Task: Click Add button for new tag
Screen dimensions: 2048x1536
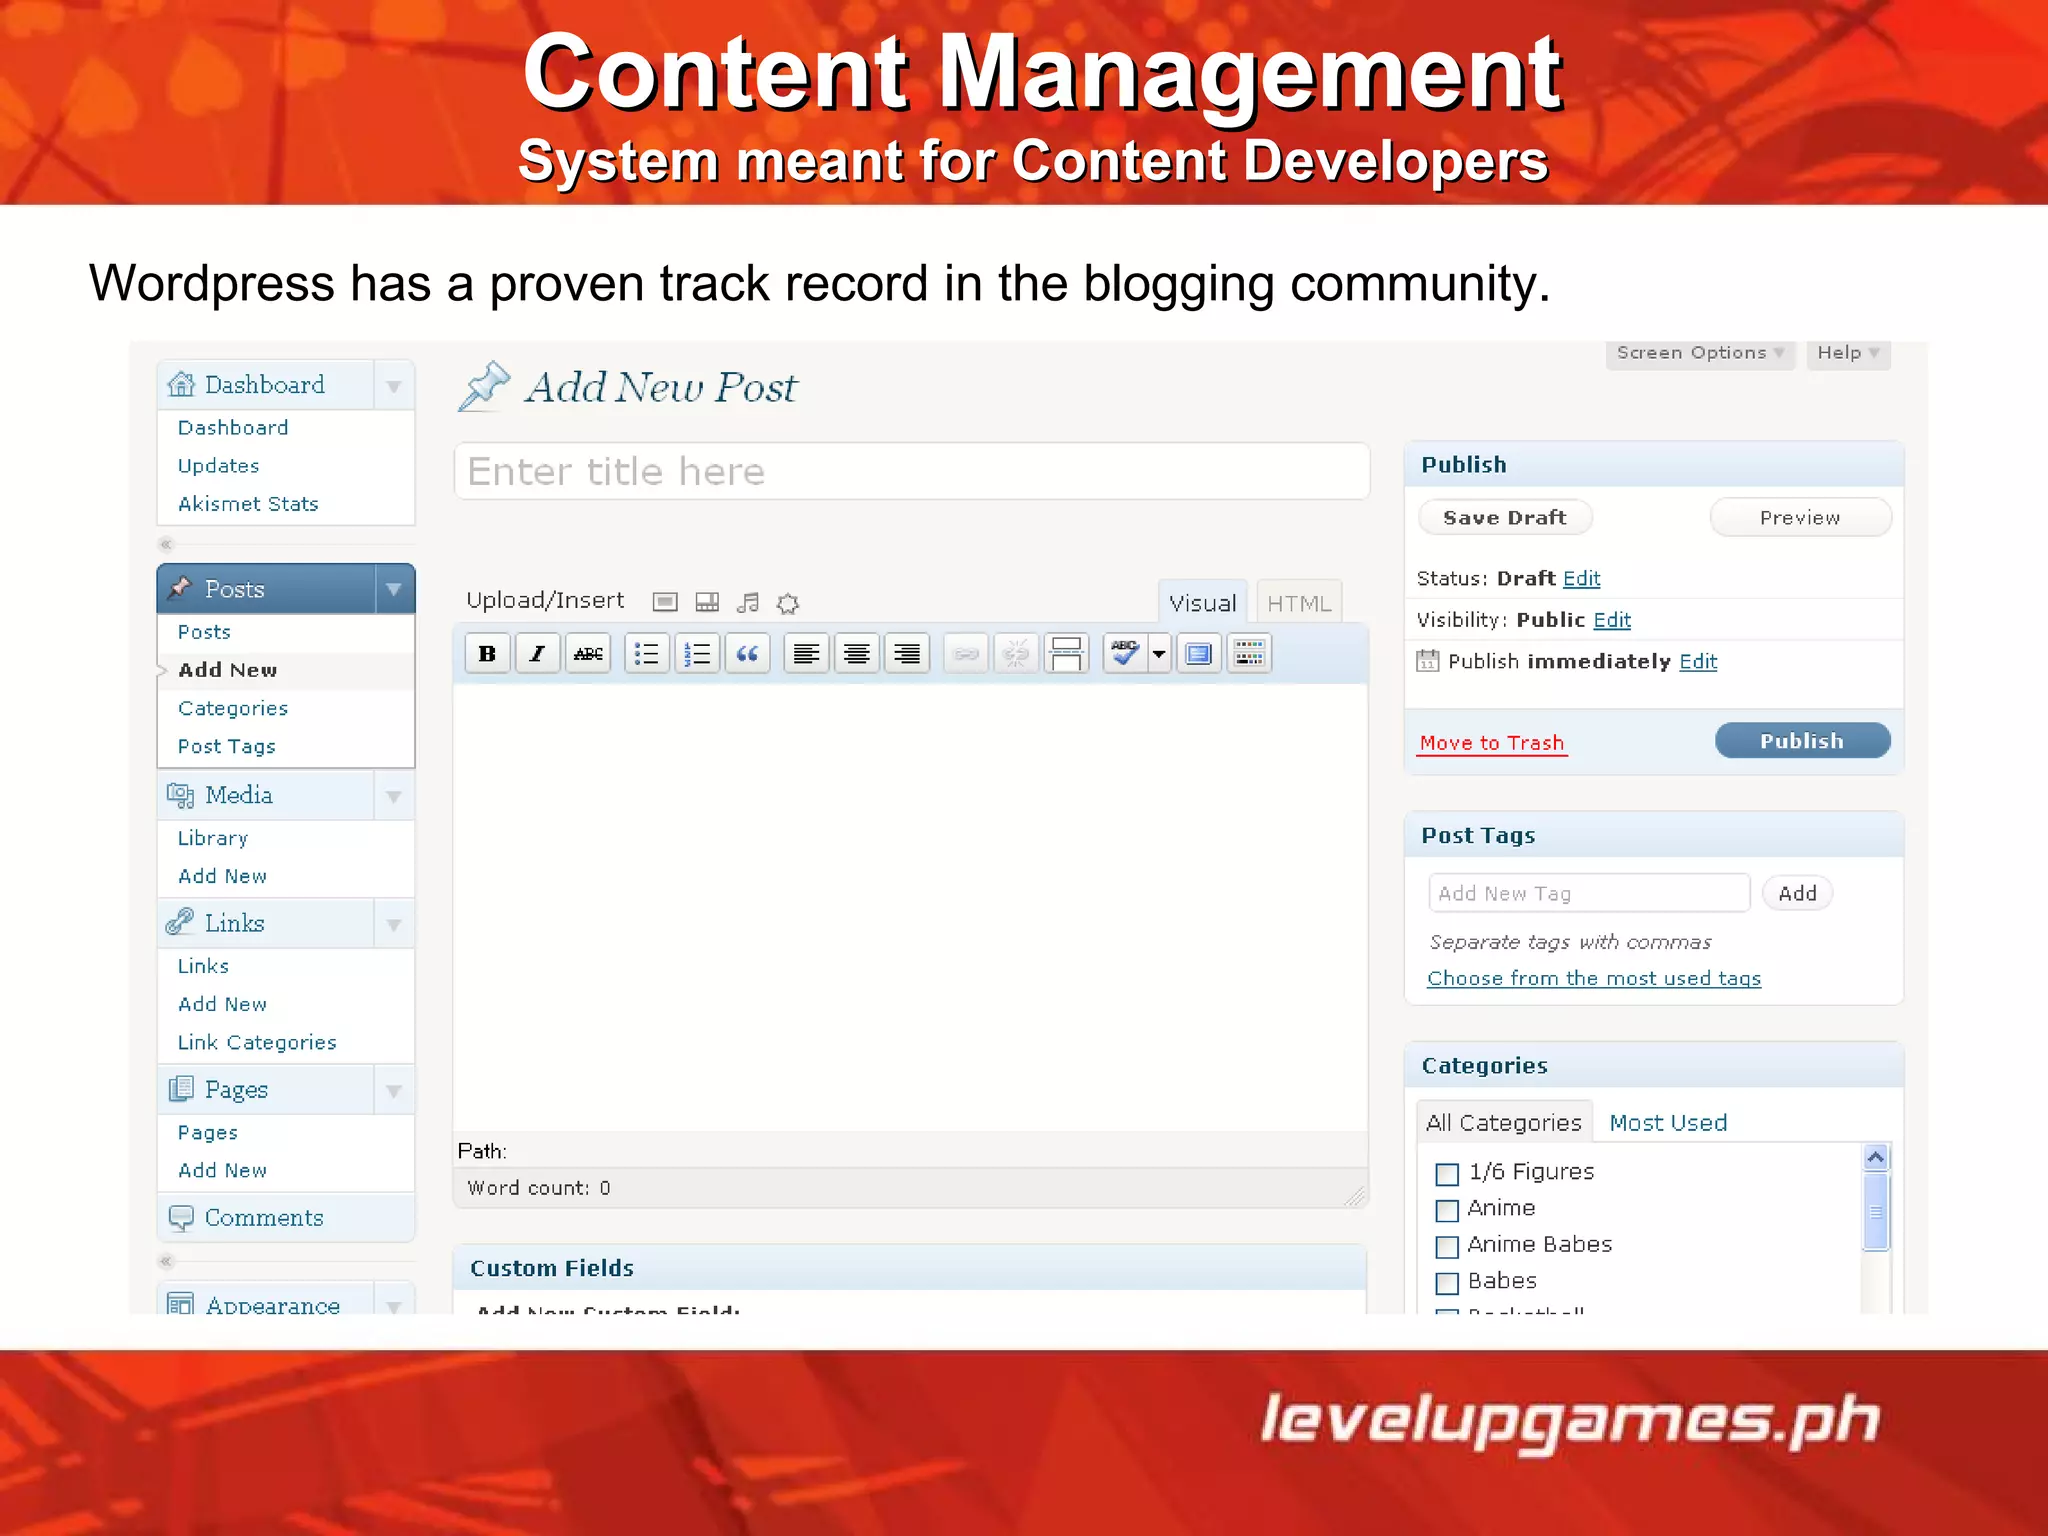Action: coord(1797,893)
